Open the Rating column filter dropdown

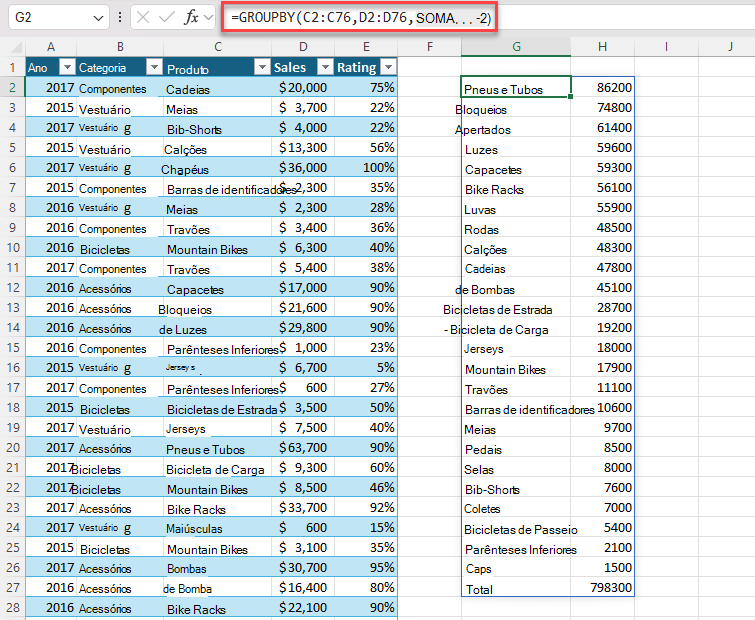pos(388,67)
